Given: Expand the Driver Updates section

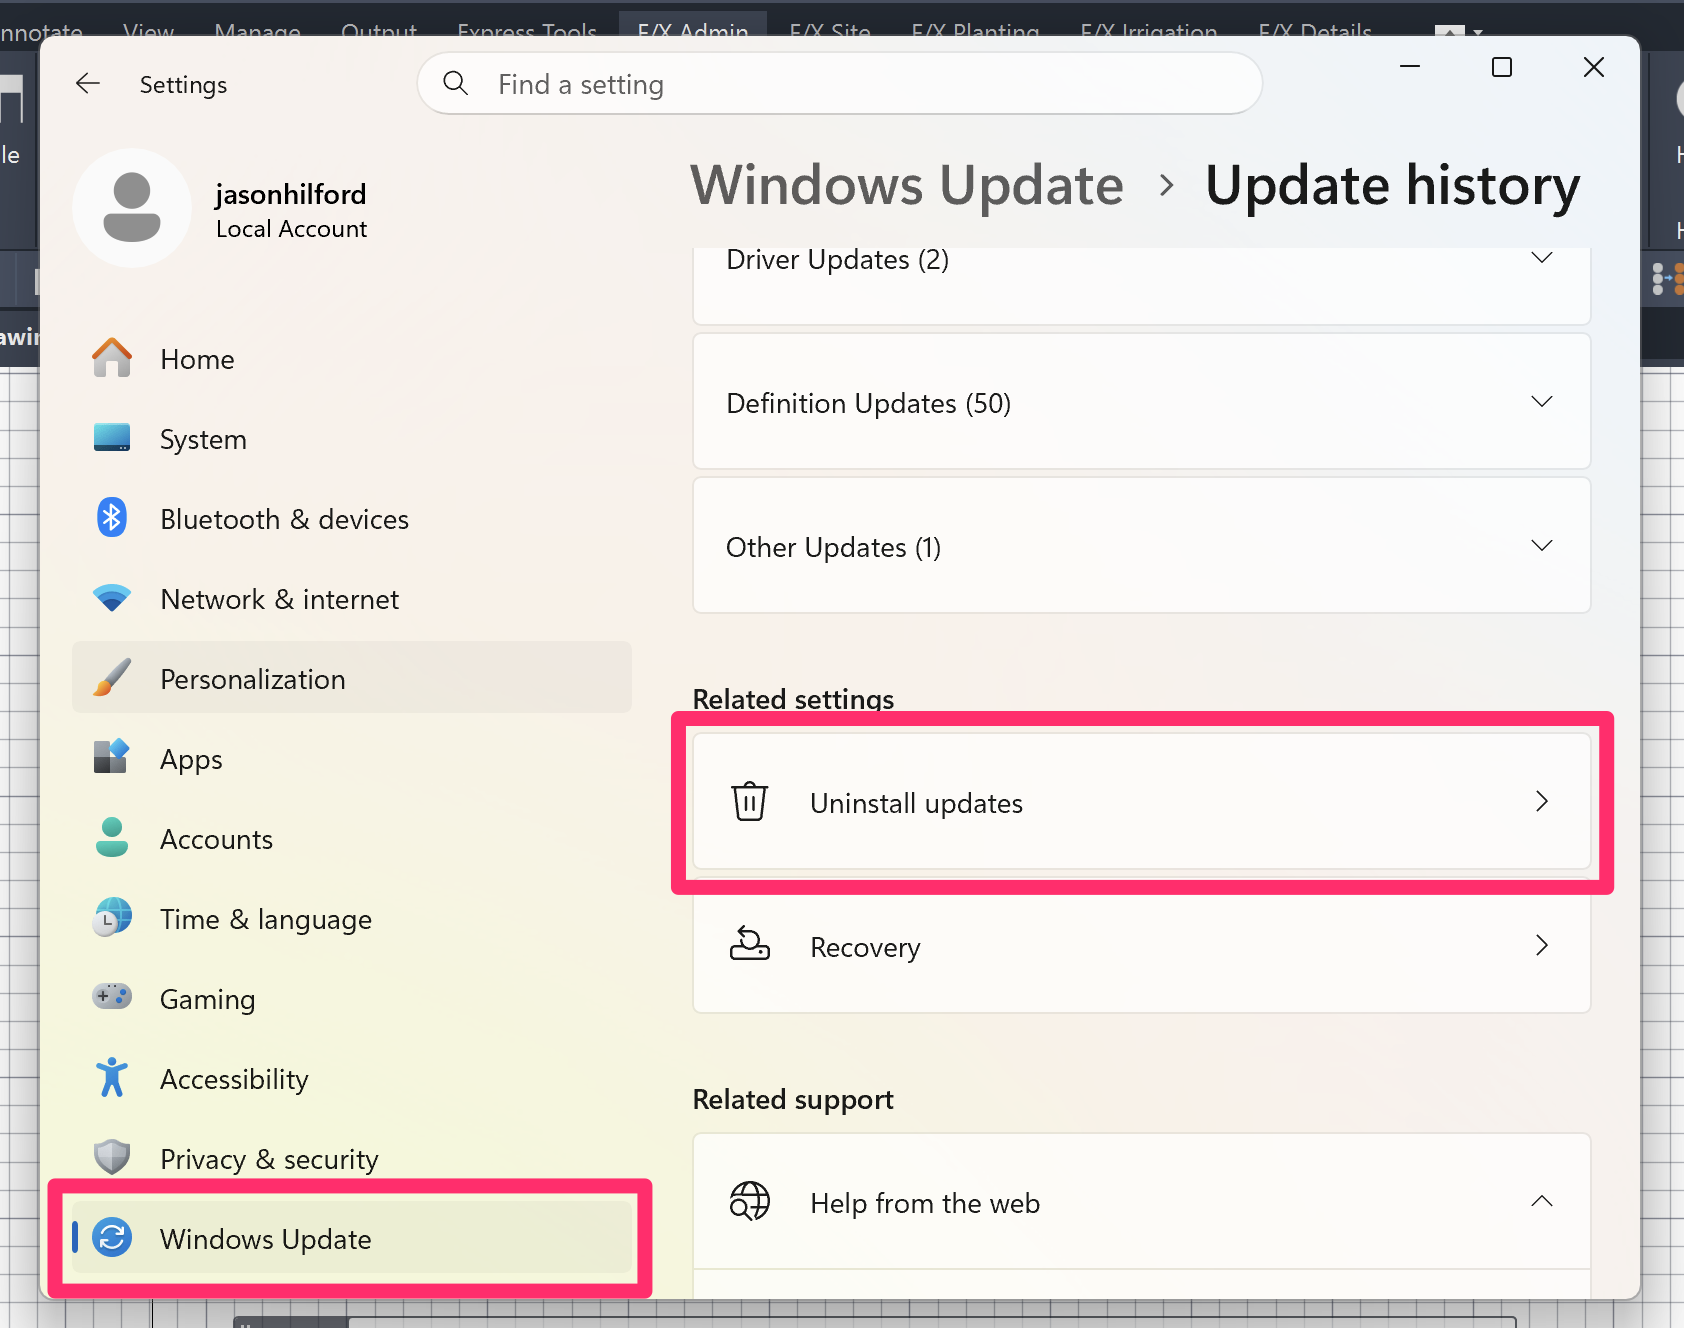Looking at the screenshot, I should pyautogui.click(x=1541, y=258).
